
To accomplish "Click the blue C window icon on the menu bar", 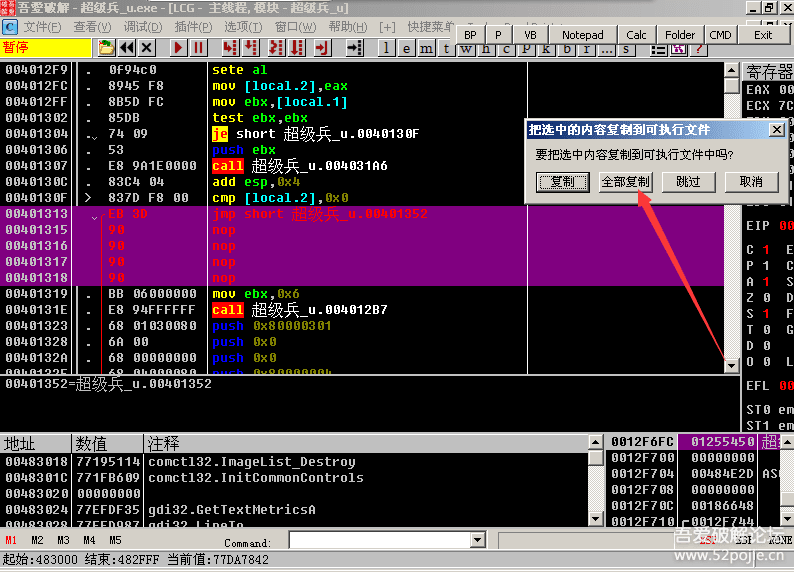I will [x=10, y=26].
